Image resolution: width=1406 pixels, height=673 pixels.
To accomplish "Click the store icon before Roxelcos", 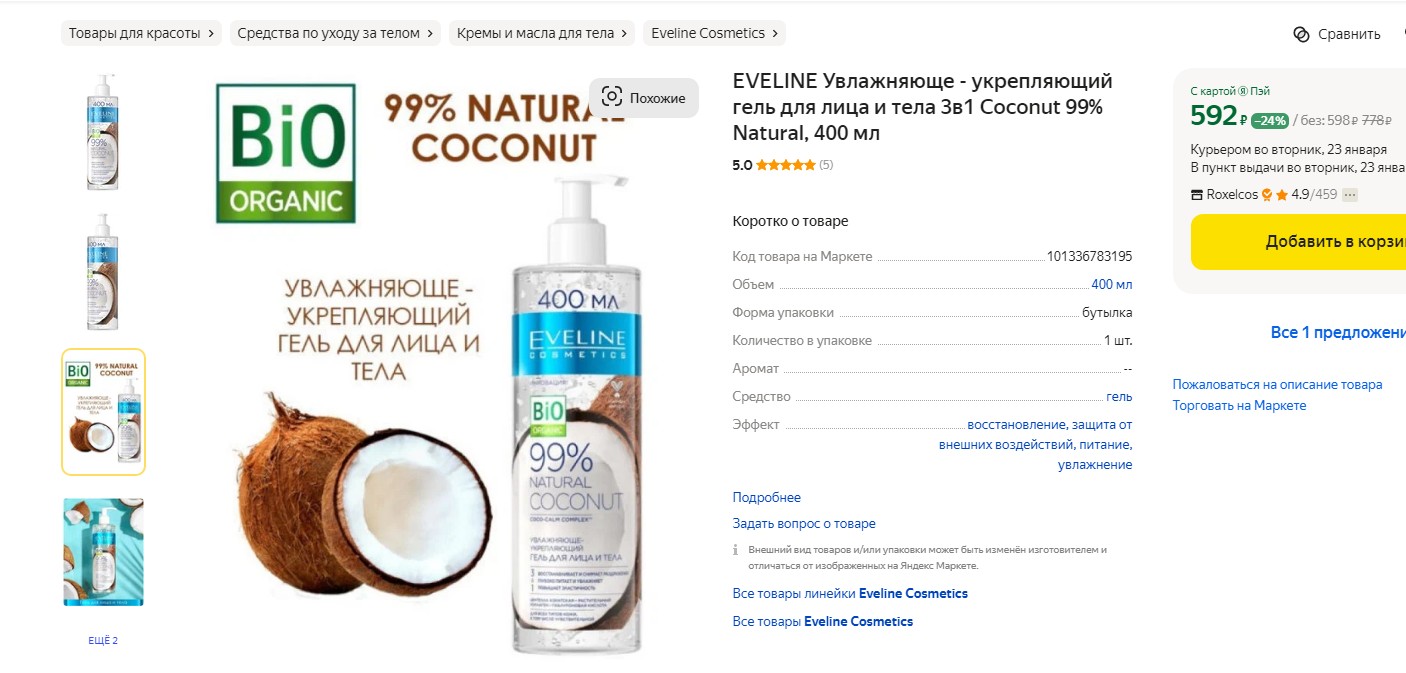I will 1197,195.
